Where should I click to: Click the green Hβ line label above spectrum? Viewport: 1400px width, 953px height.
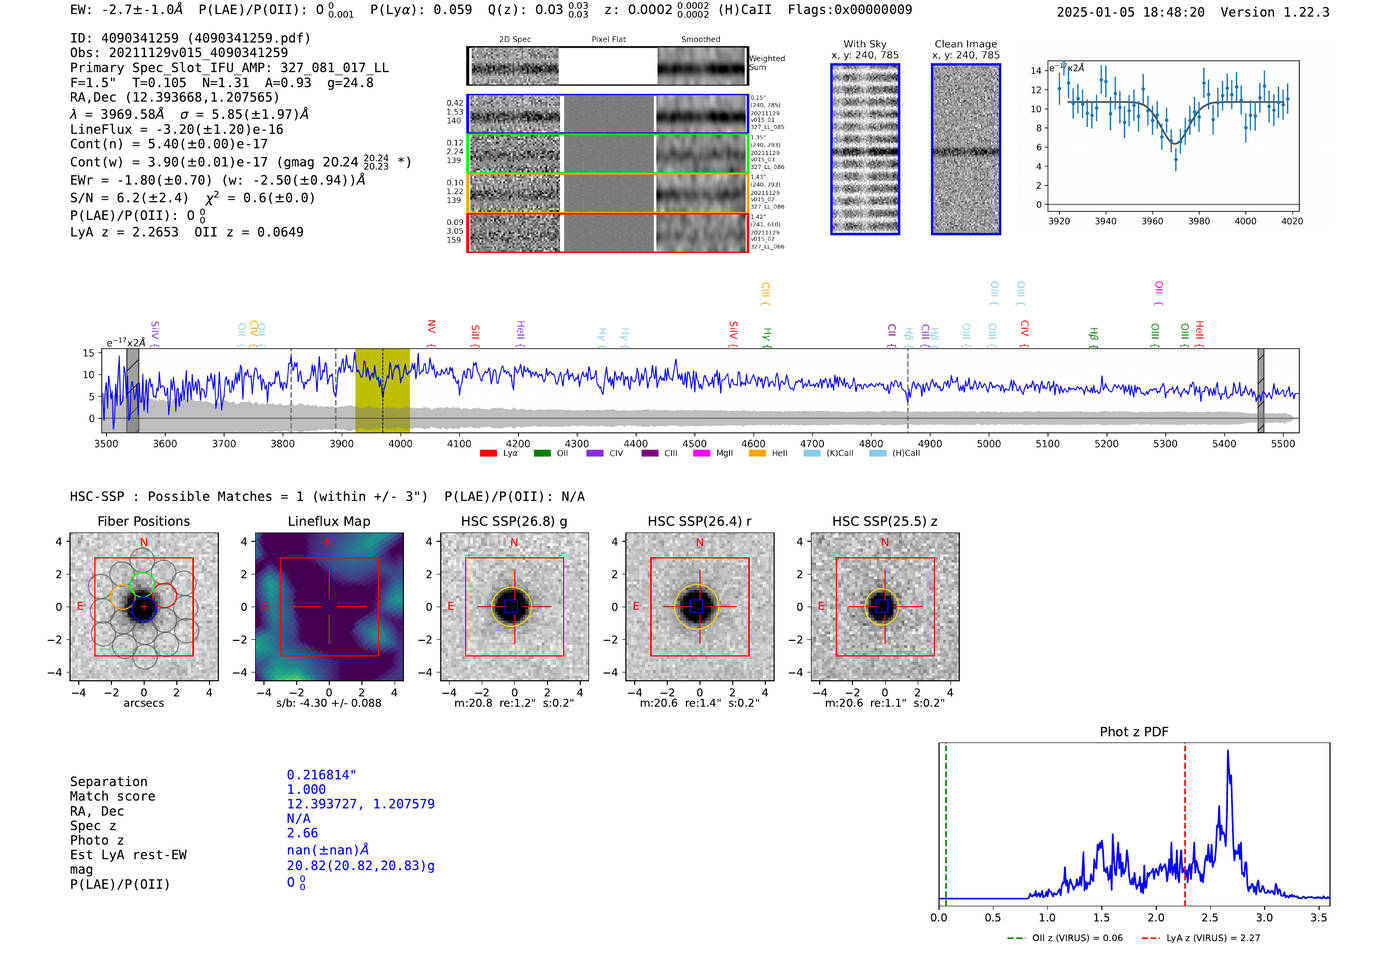(x=1094, y=334)
